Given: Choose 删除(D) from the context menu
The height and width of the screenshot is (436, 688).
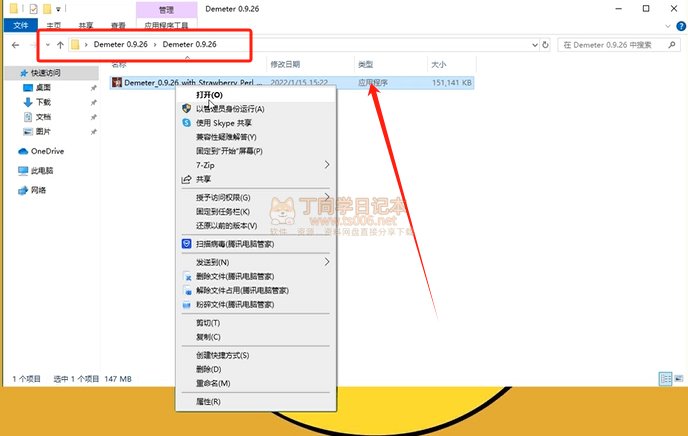Looking at the screenshot, I should point(256,369).
